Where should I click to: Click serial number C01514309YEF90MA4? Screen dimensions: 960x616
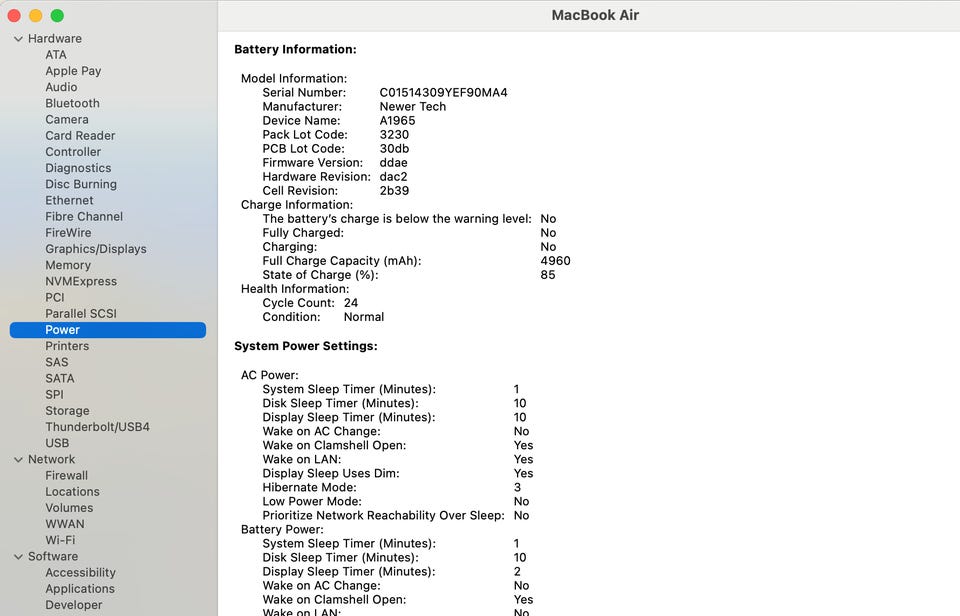coord(443,92)
